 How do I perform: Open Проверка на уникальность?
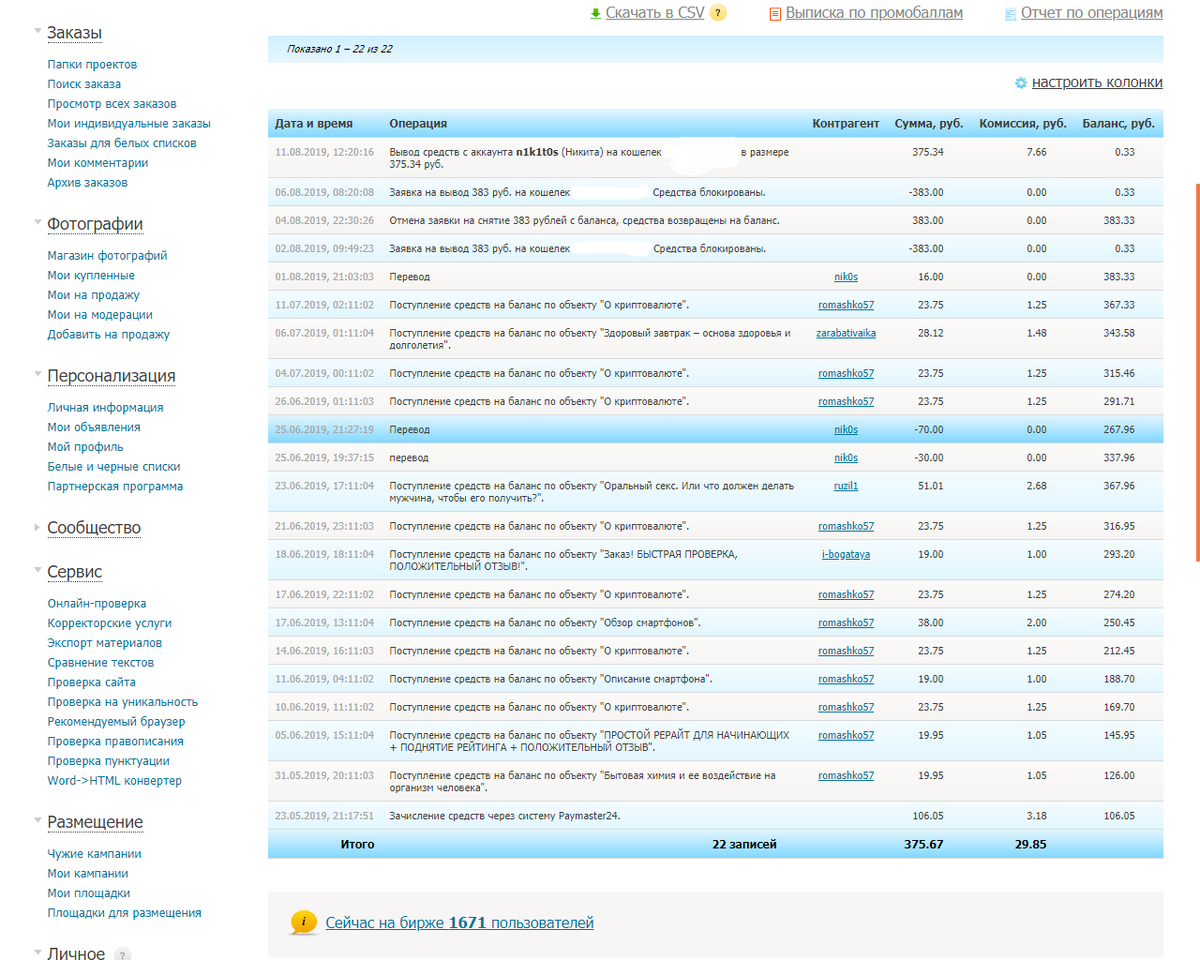coord(122,702)
